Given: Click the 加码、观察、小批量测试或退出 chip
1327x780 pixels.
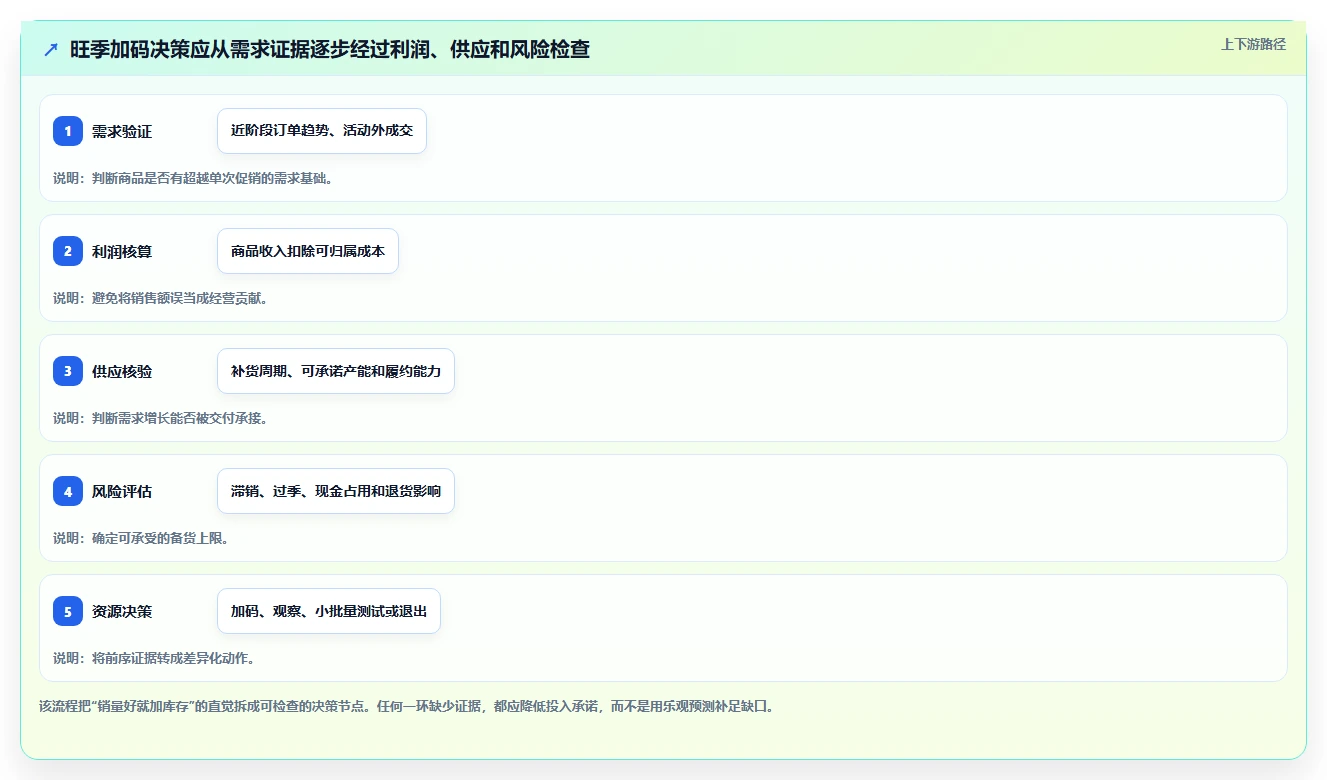Looking at the screenshot, I should tap(329, 611).
